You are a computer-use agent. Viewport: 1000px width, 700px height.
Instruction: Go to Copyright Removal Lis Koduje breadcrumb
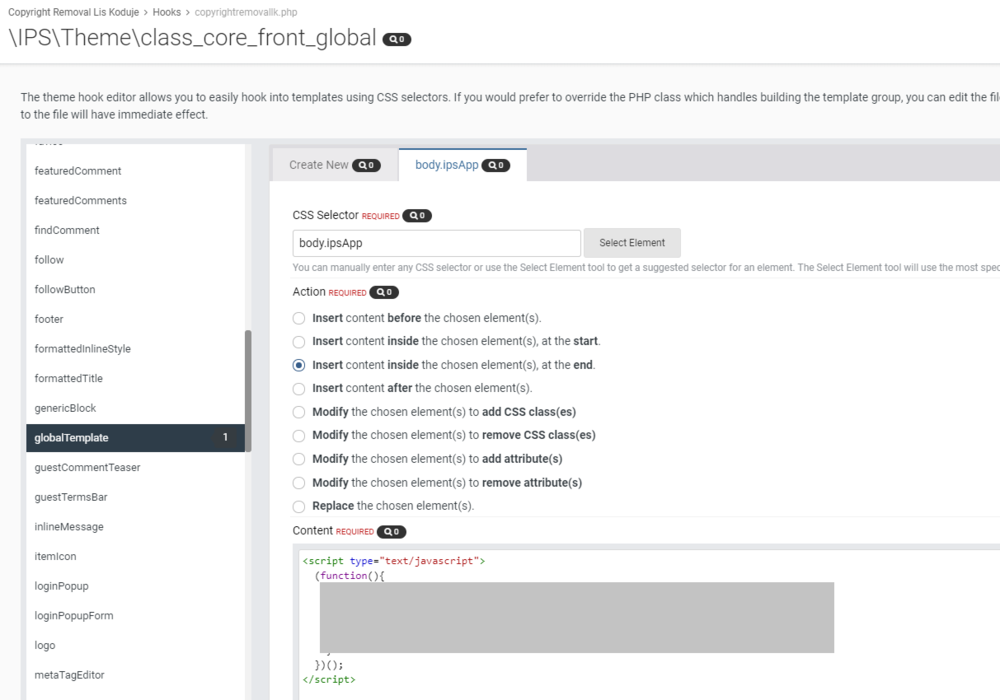click(x=71, y=12)
